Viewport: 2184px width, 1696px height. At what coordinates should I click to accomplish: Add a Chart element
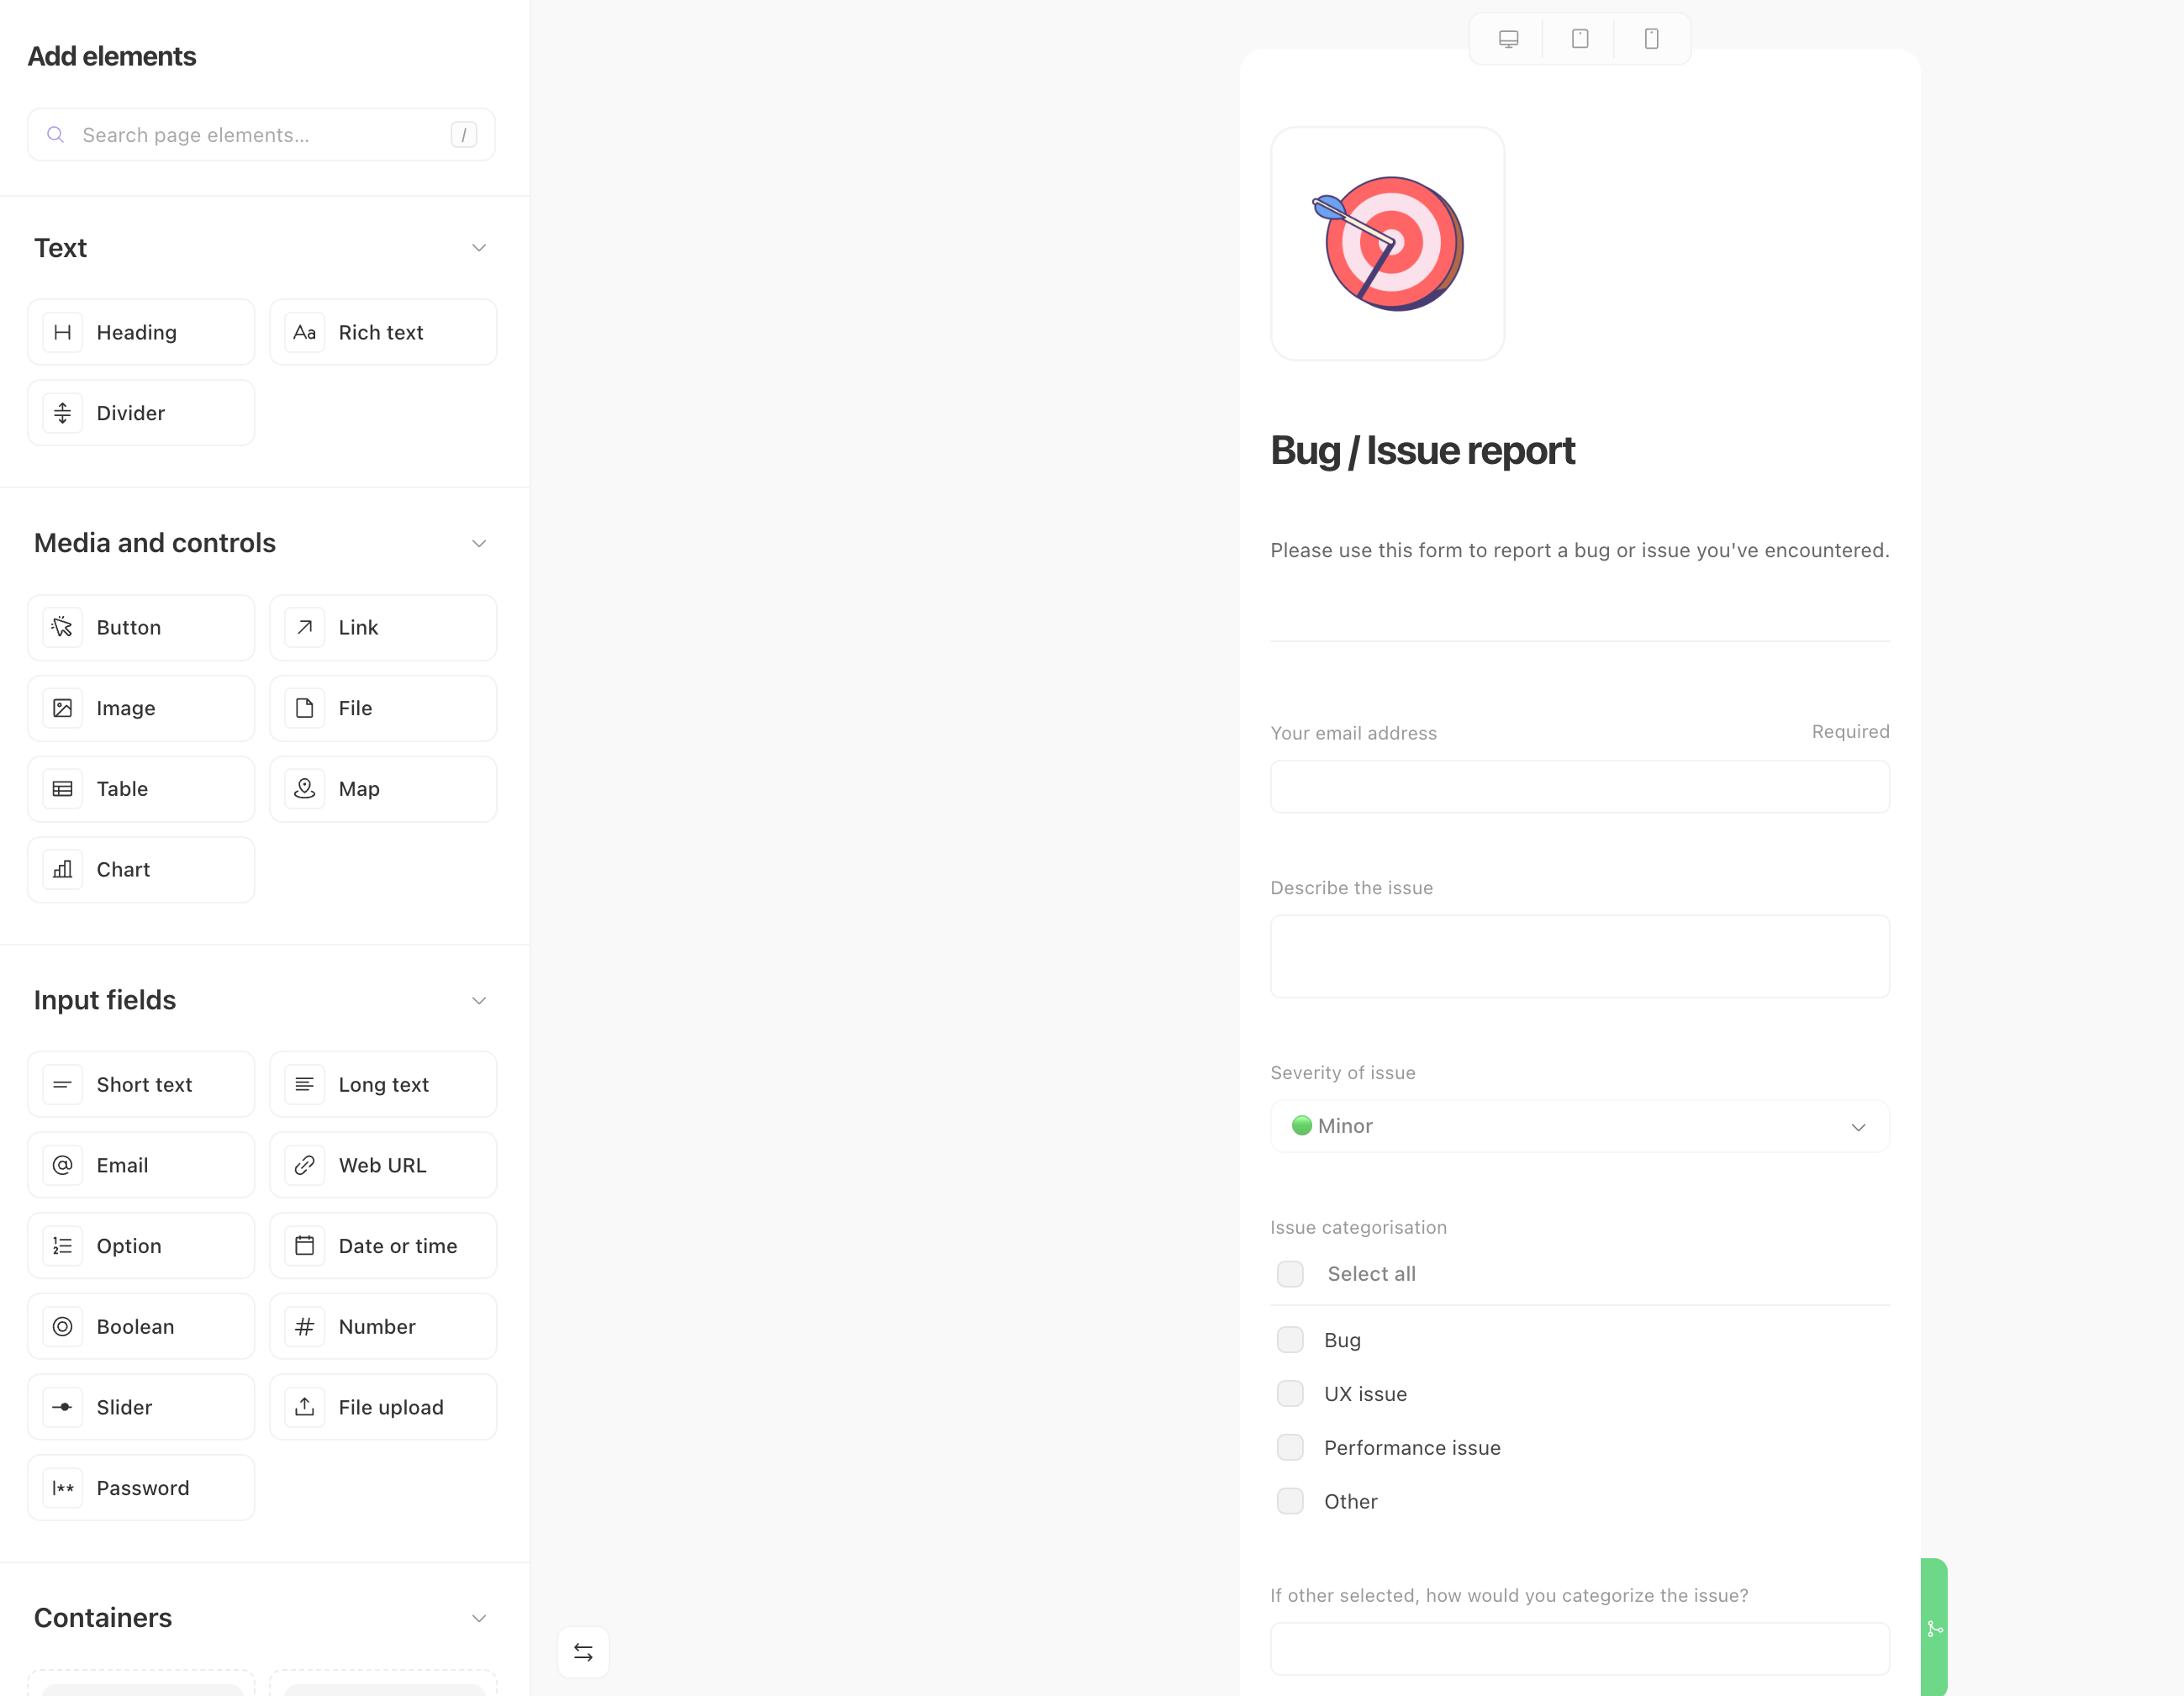coord(141,869)
